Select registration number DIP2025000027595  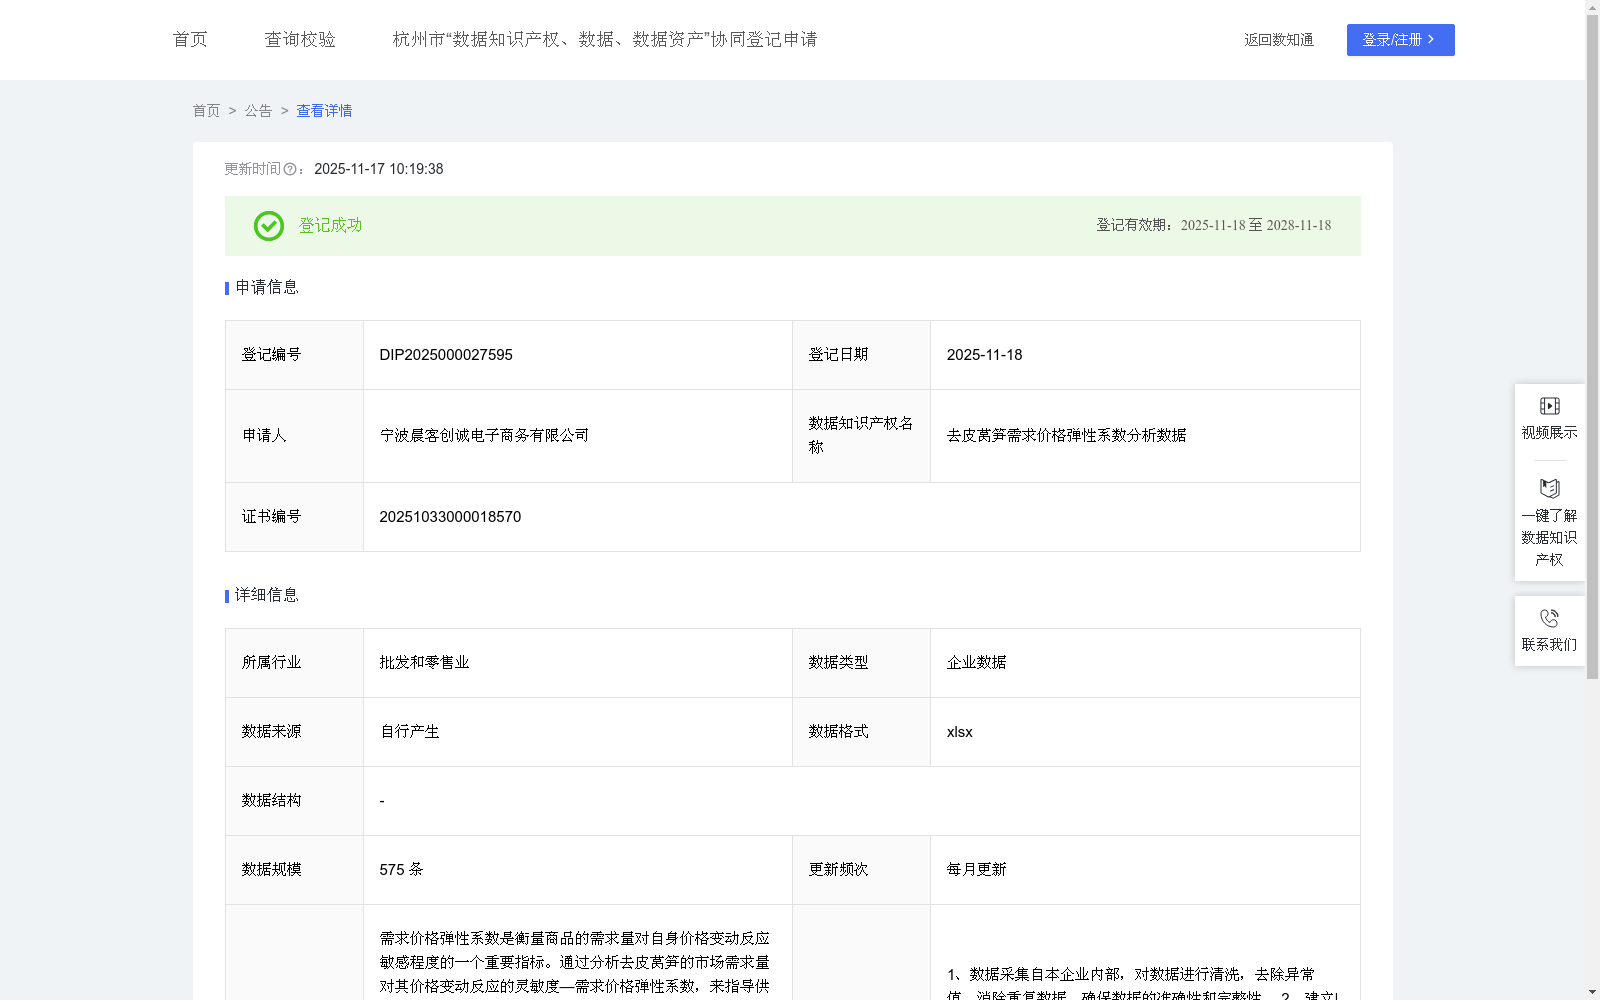(446, 355)
